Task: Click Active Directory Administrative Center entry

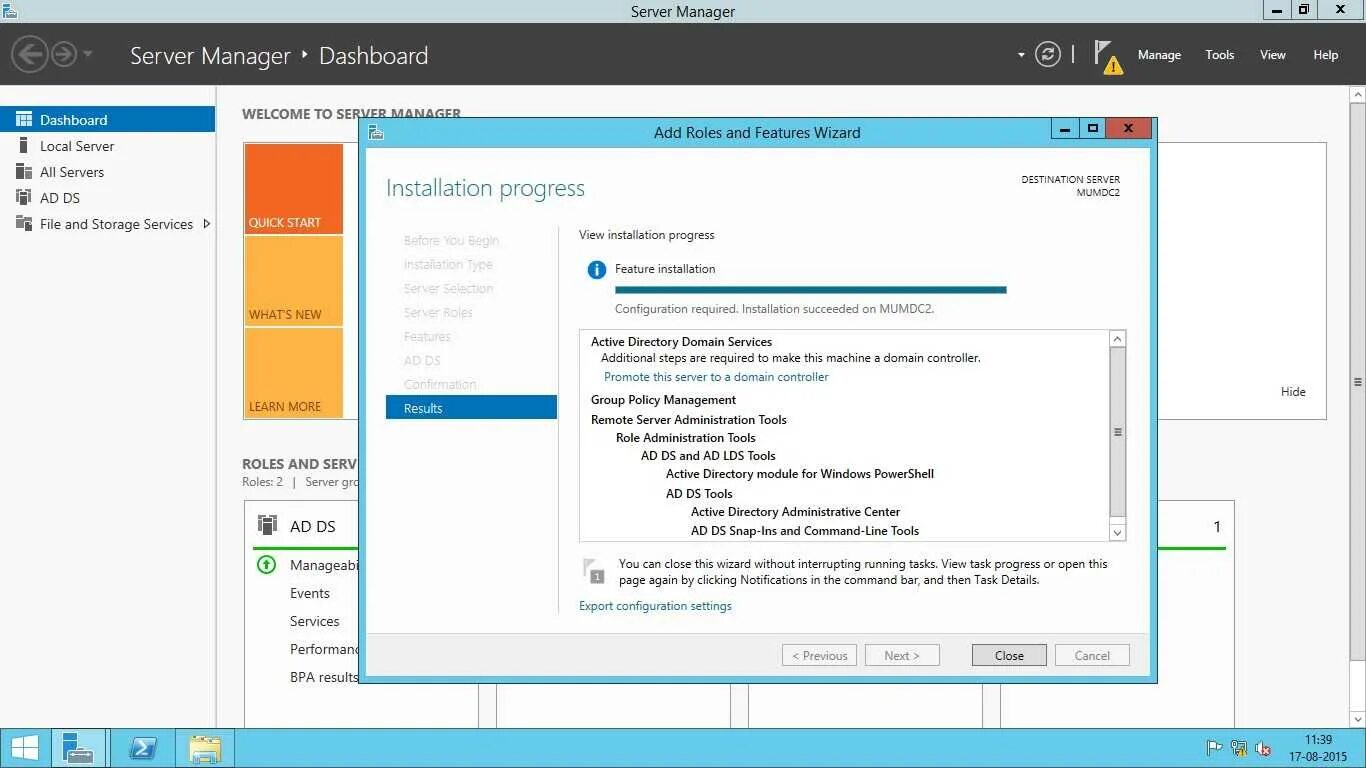Action: 795,512
